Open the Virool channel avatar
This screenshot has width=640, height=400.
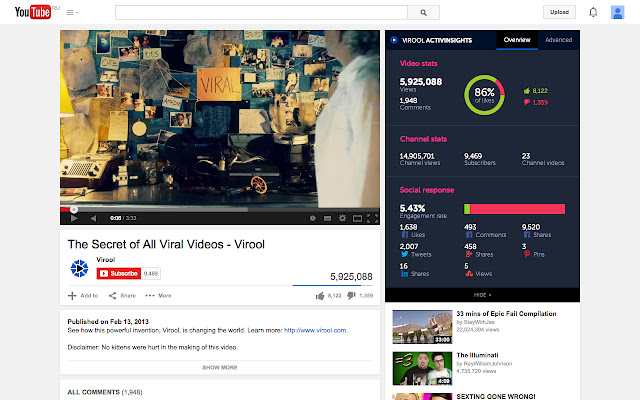coord(79,269)
